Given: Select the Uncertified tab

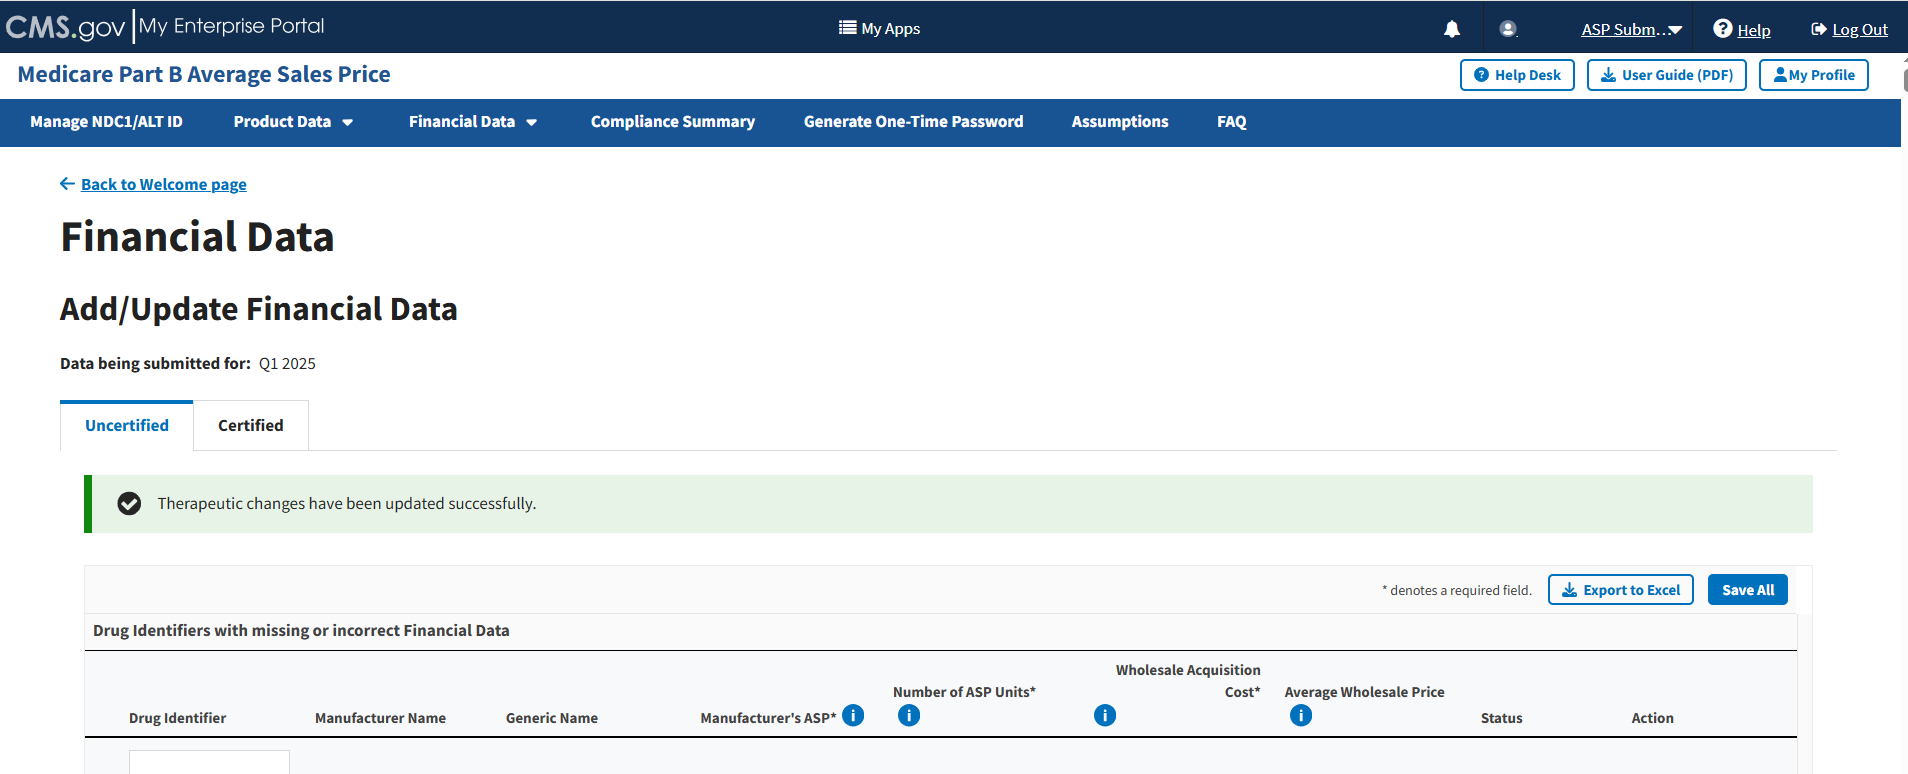Looking at the screenshot, I should (127, 426).
